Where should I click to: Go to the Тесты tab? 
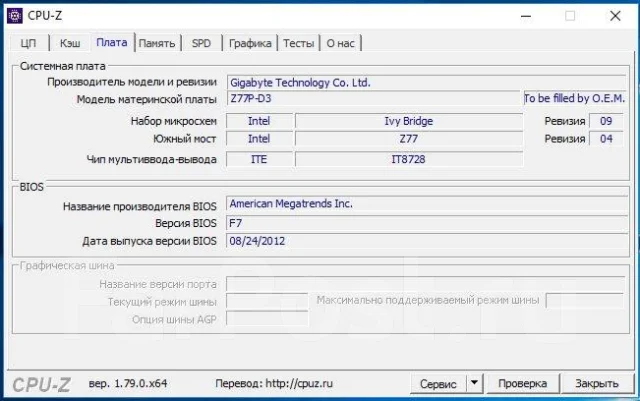pos(299,43)
